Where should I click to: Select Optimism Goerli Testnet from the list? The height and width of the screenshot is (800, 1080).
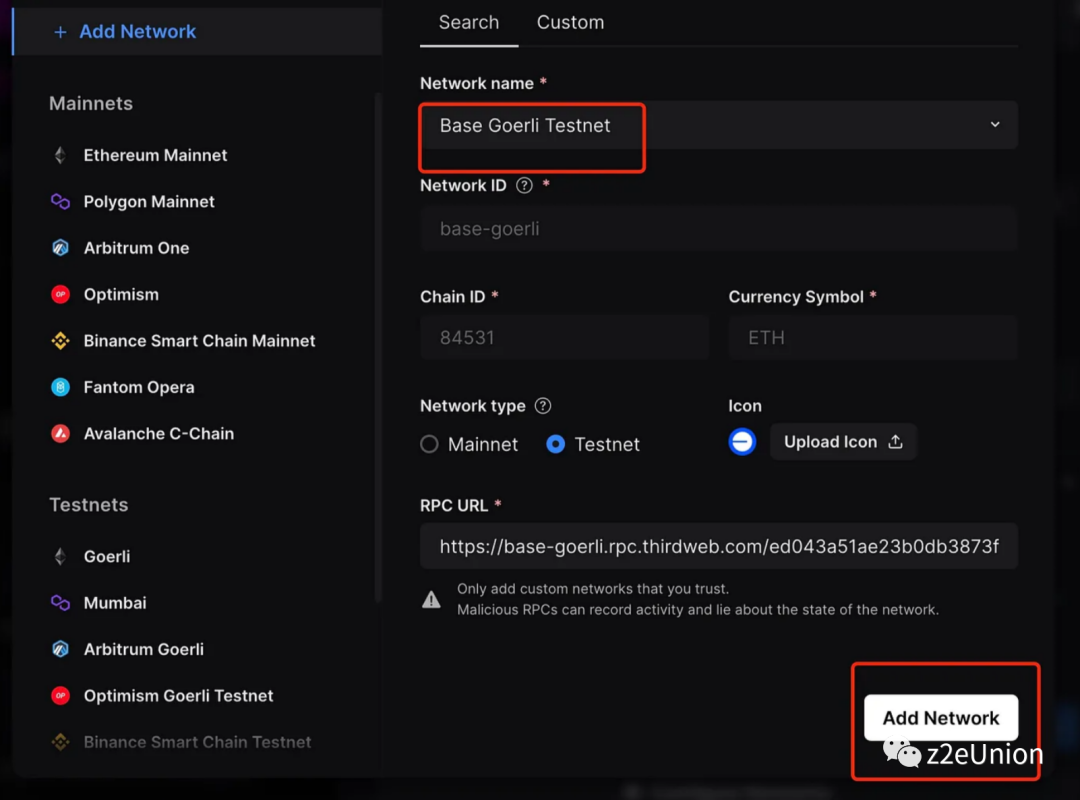[x=178, y=696]
